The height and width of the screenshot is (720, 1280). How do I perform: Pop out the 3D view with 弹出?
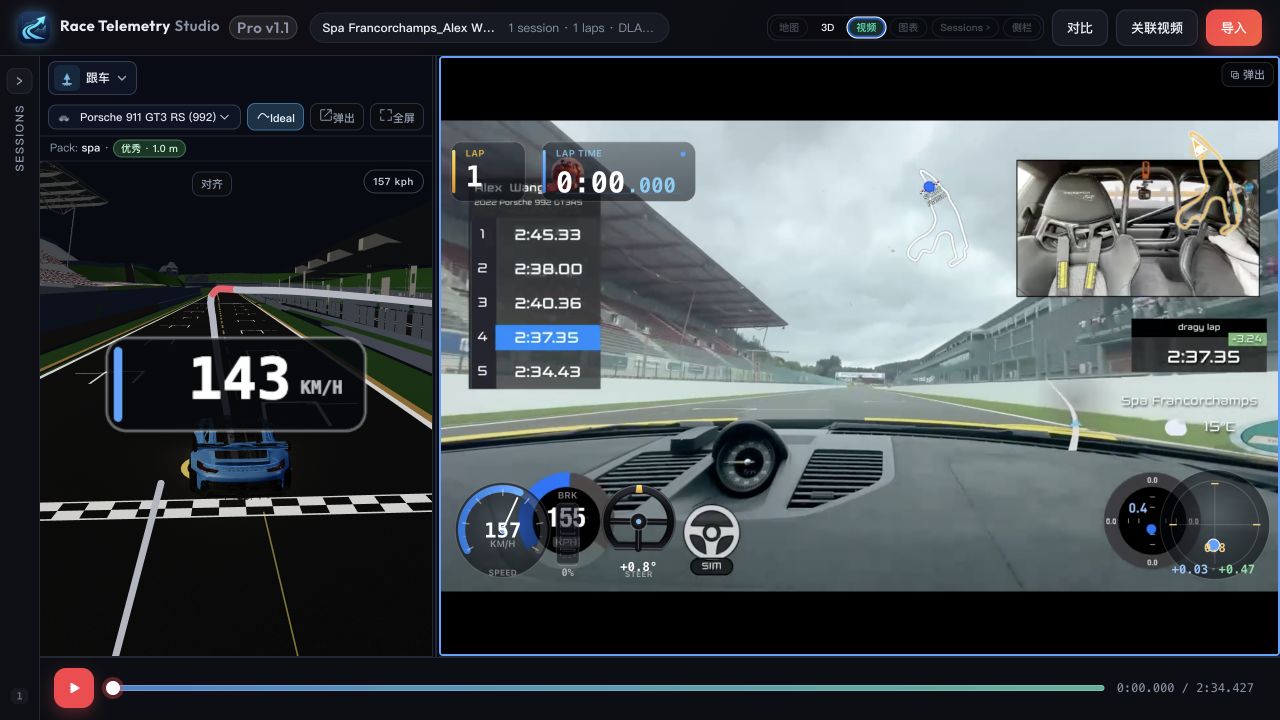click(337, 117)
